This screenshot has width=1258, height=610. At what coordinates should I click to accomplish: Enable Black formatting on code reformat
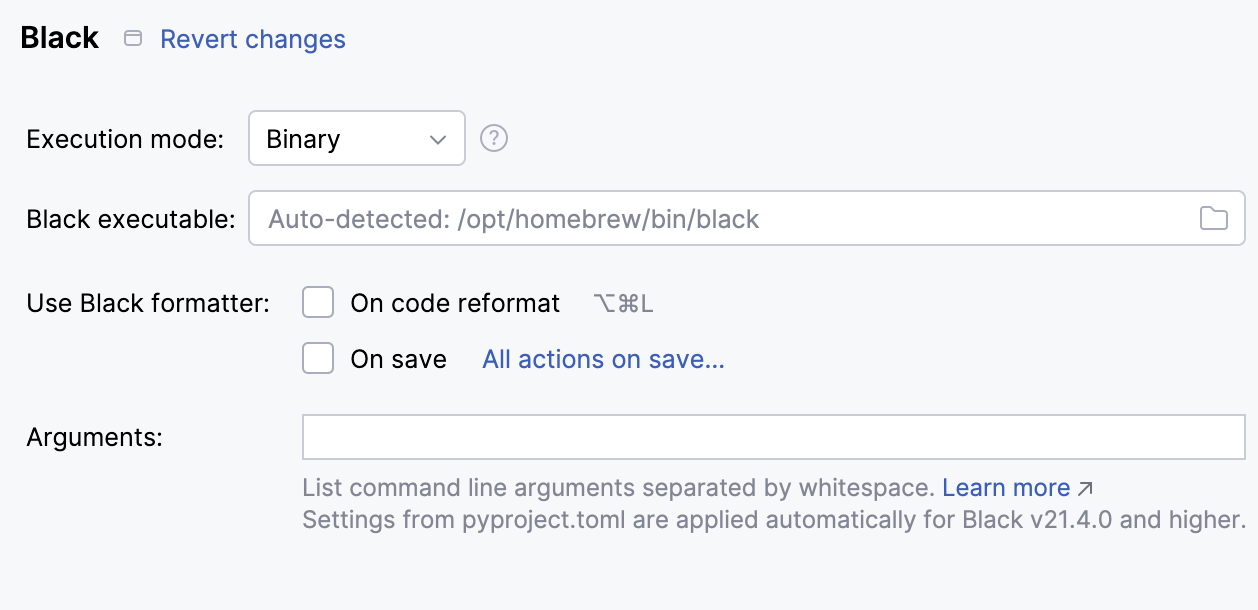tap(317, 302)
